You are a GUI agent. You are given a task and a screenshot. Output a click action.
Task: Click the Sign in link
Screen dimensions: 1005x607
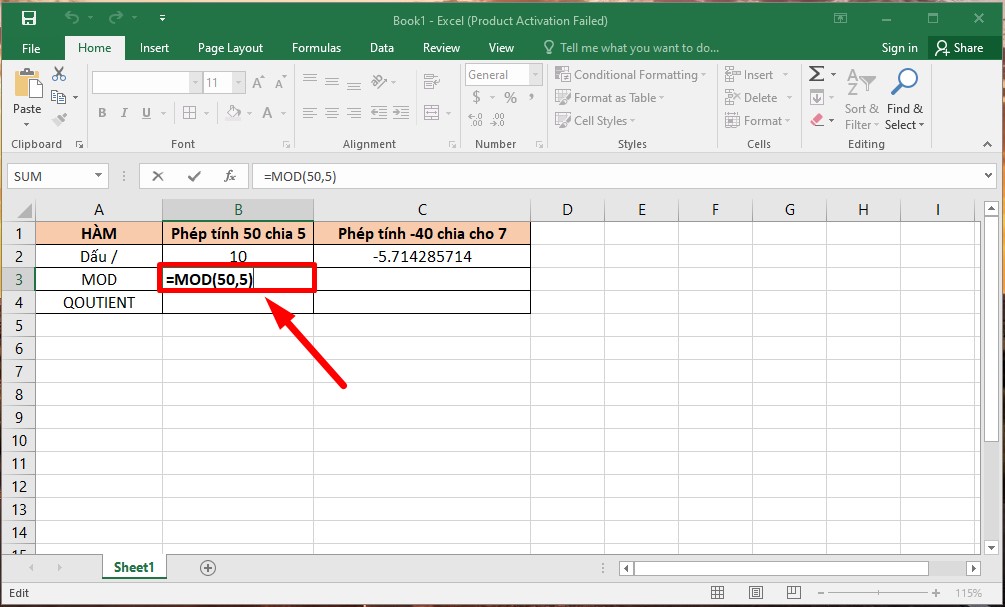coord(899,47)
